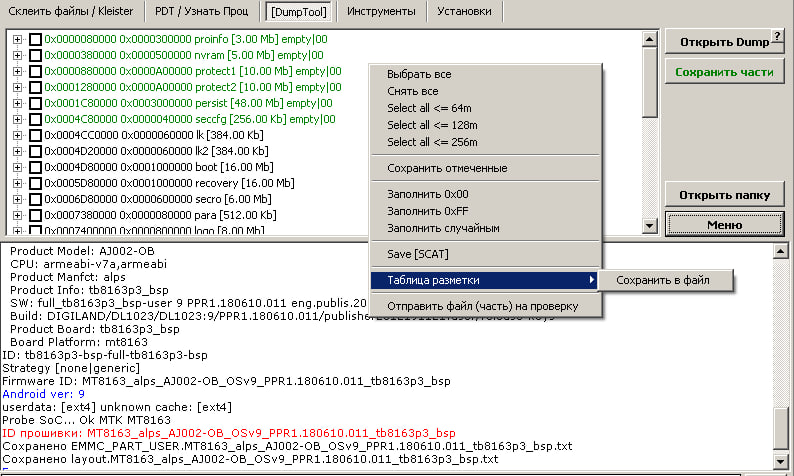Enable the recovery partition checkbox

click(x=36, y=184)
